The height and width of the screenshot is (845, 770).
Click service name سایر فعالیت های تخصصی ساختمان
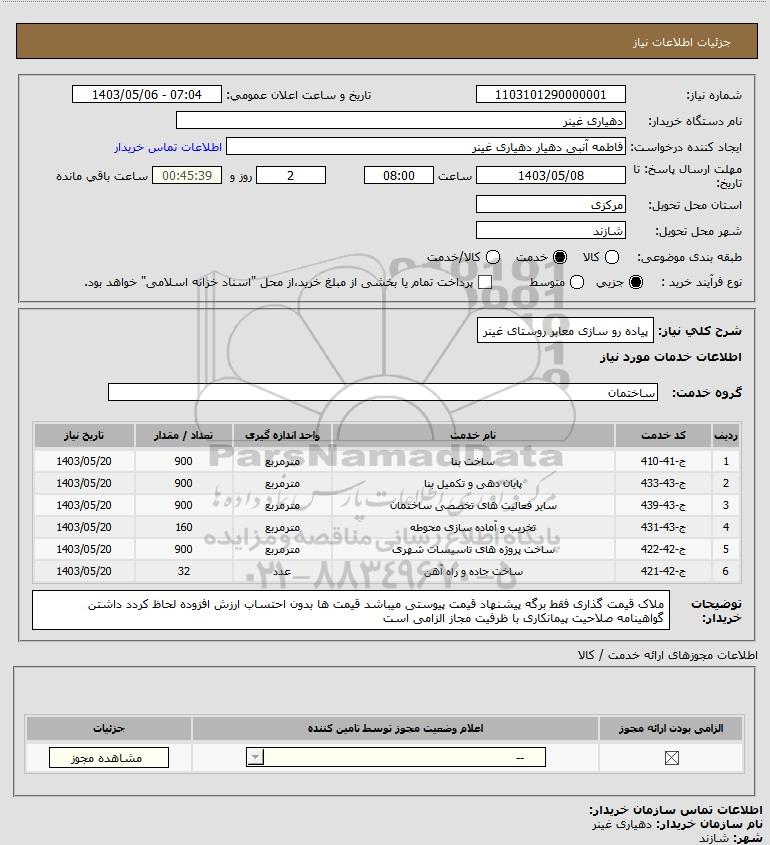coord(473,505)
